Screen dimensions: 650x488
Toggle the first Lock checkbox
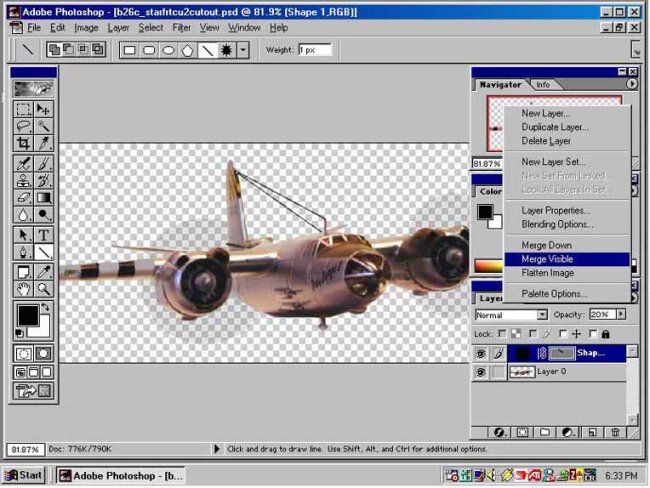[x=504, y=333]
